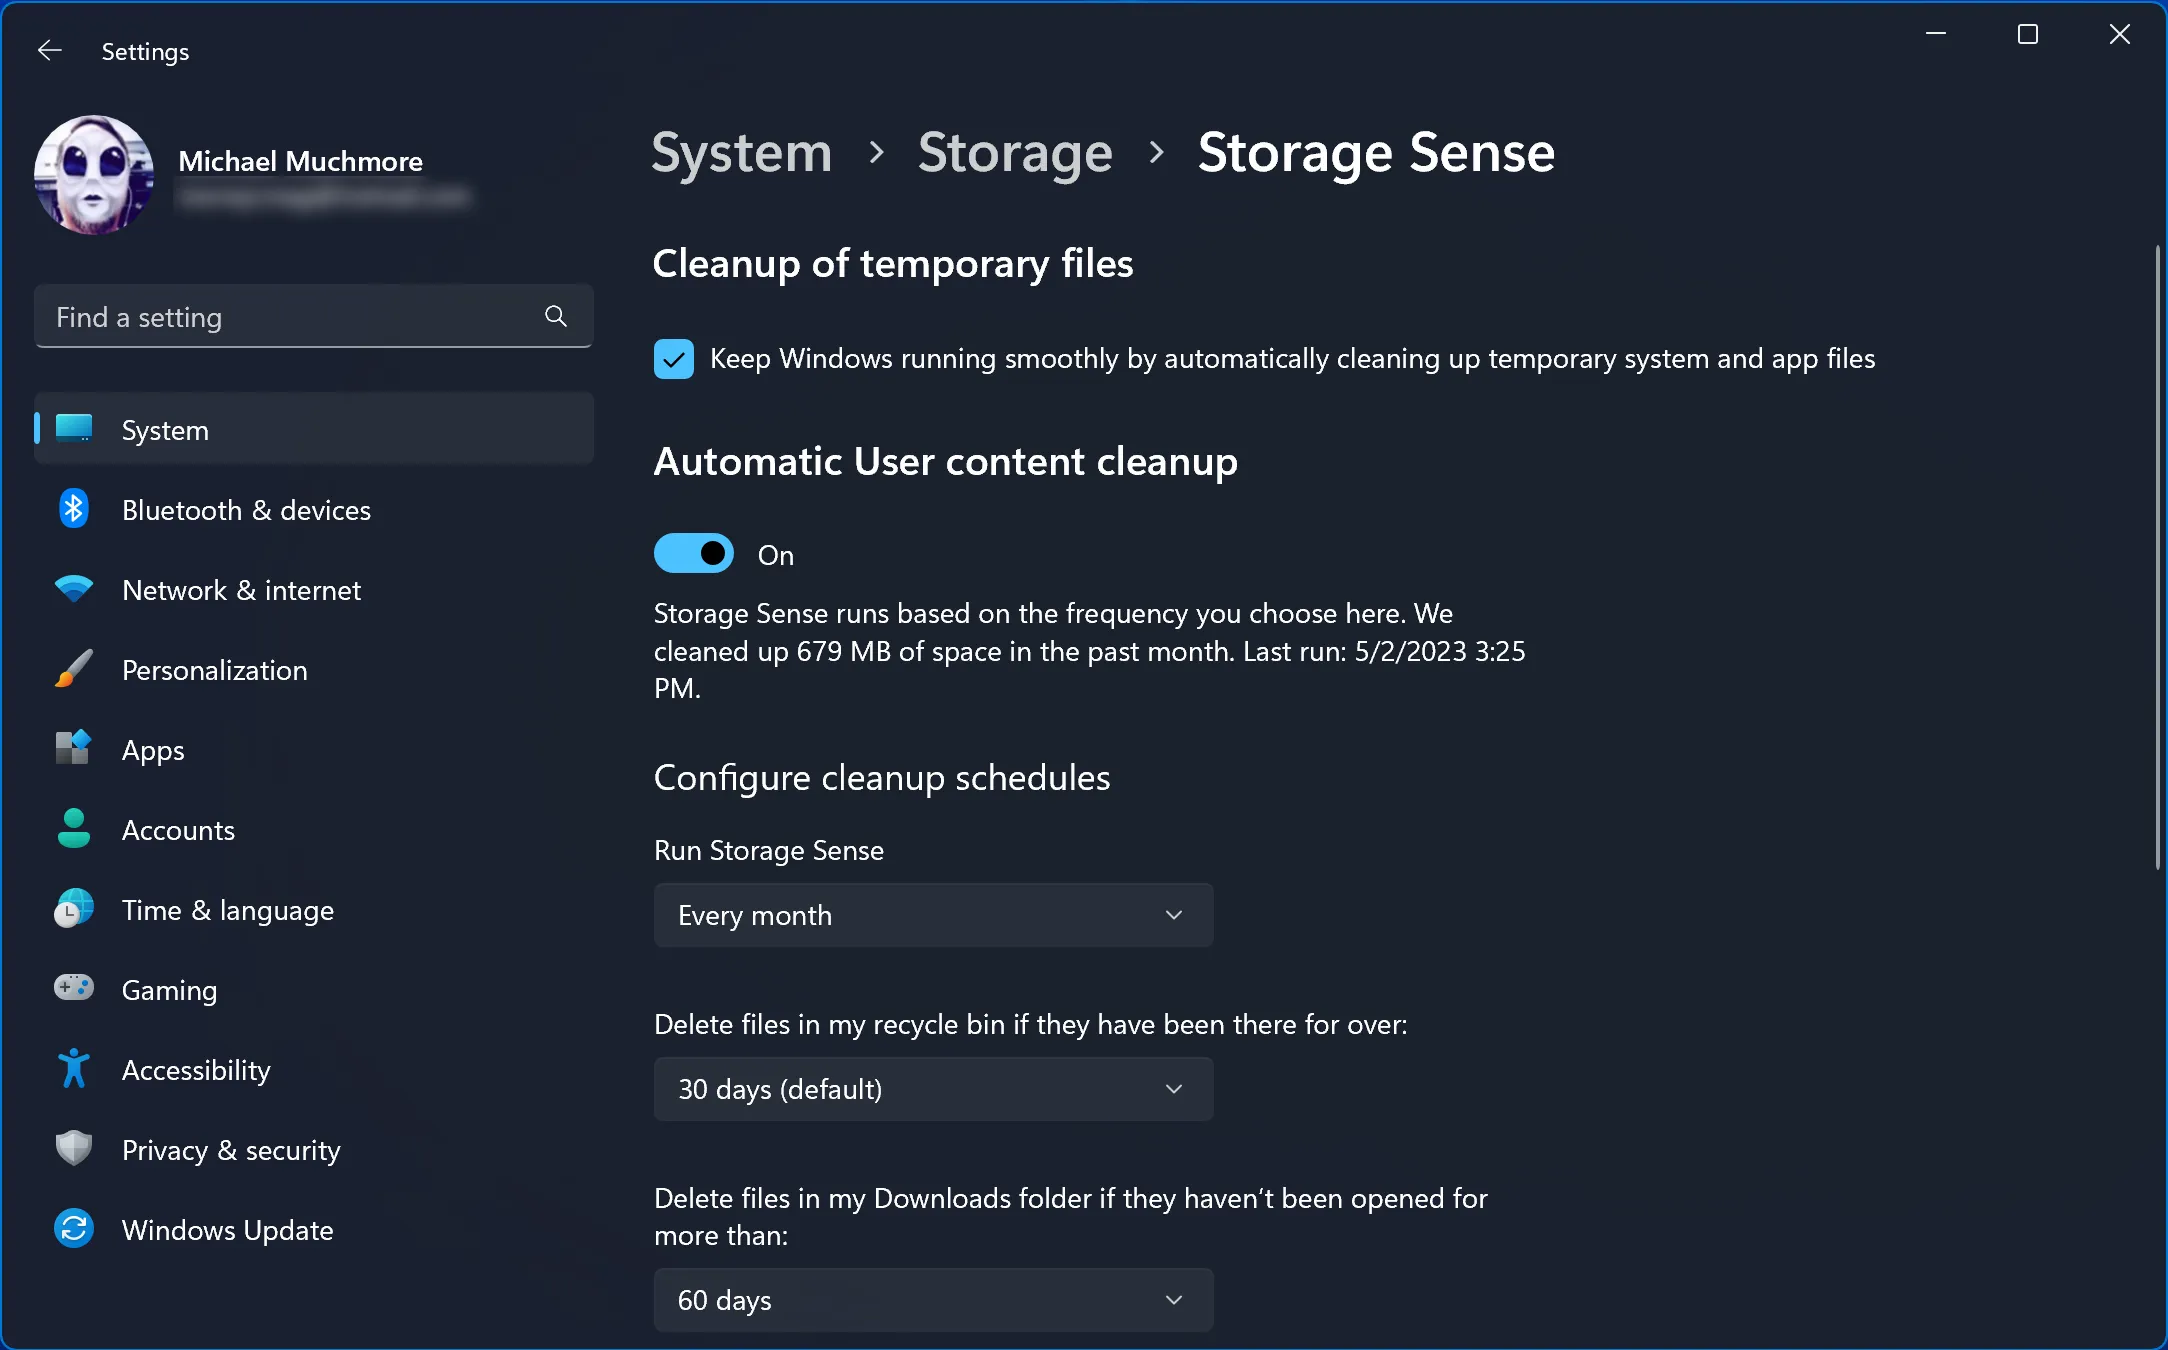Click the Windows Update sync icon
The height and width of the screenshot is (1350, 2168).
74,1229
